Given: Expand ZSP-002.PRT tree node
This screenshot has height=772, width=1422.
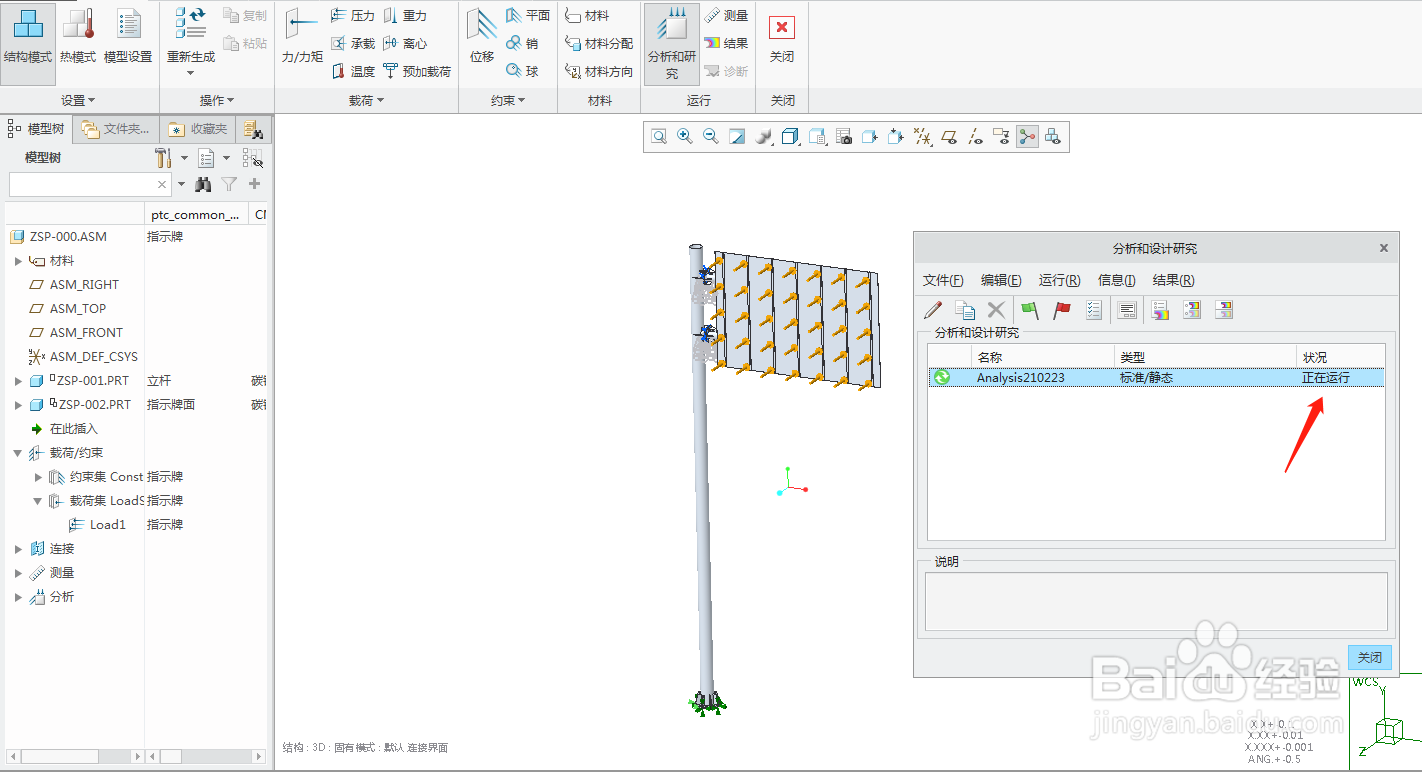Looking at the screenshot, I should (18, 405).
